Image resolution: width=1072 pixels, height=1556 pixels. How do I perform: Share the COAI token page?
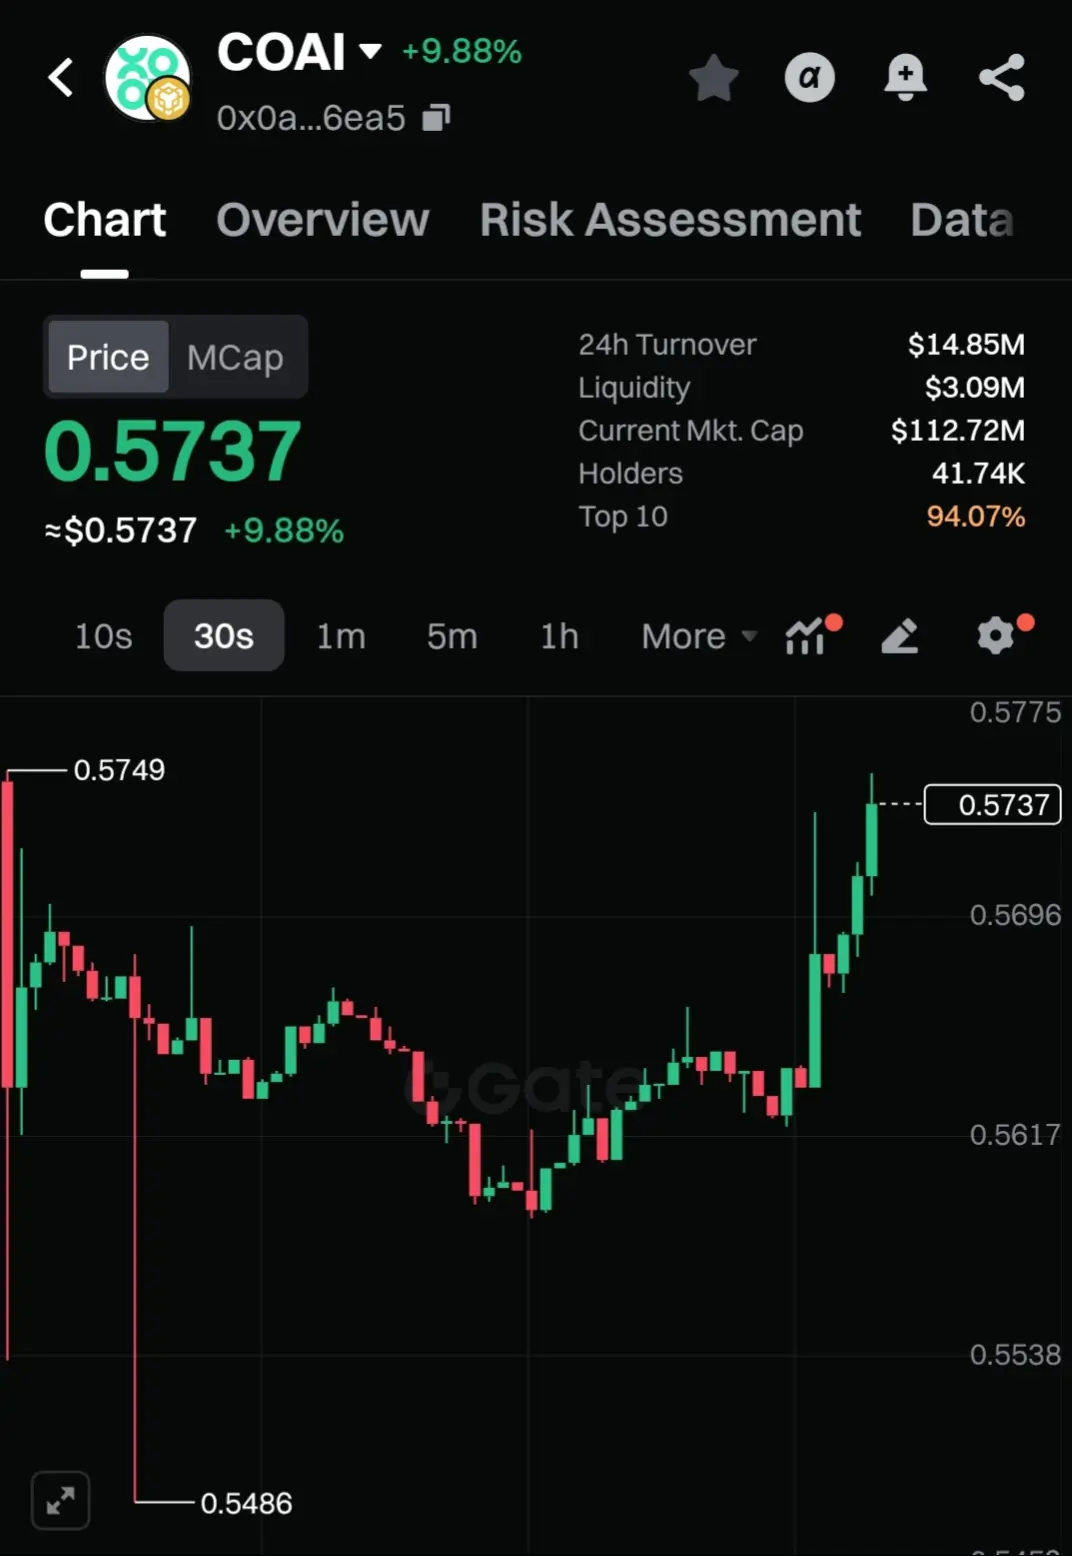tap(1001, 77)
